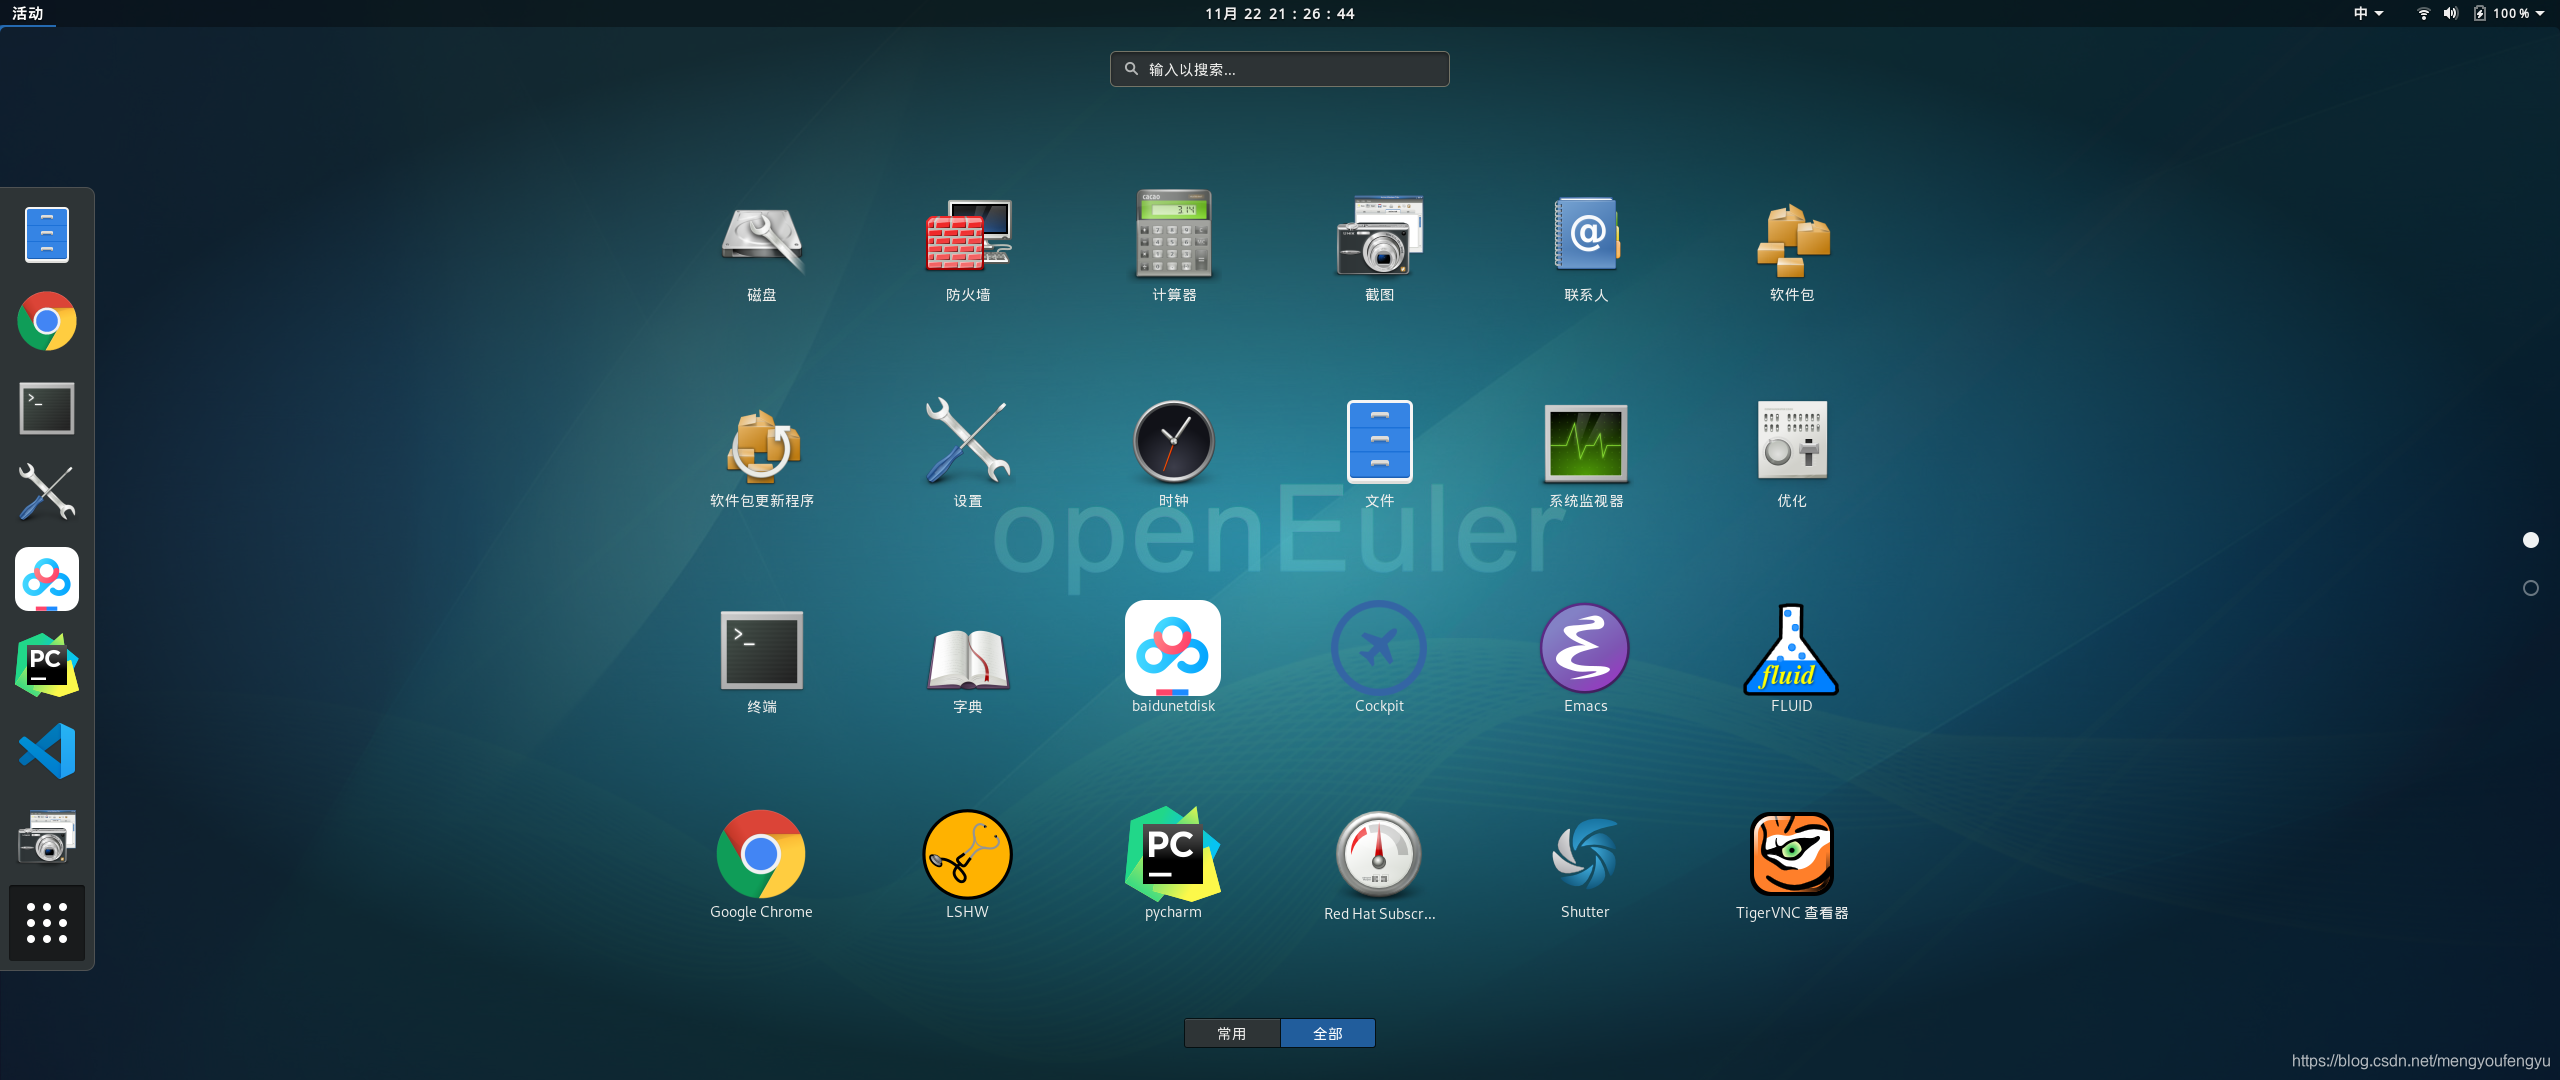Open the clock and calendar dropdown
2560x1080 pixels.
[x=1279, y=13]
